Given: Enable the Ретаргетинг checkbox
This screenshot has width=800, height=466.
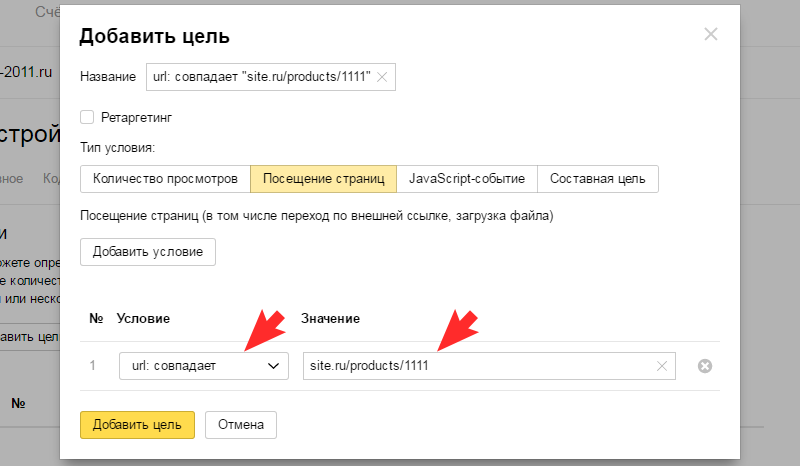Looking at the screenshot, I should [x=87, y=117].
